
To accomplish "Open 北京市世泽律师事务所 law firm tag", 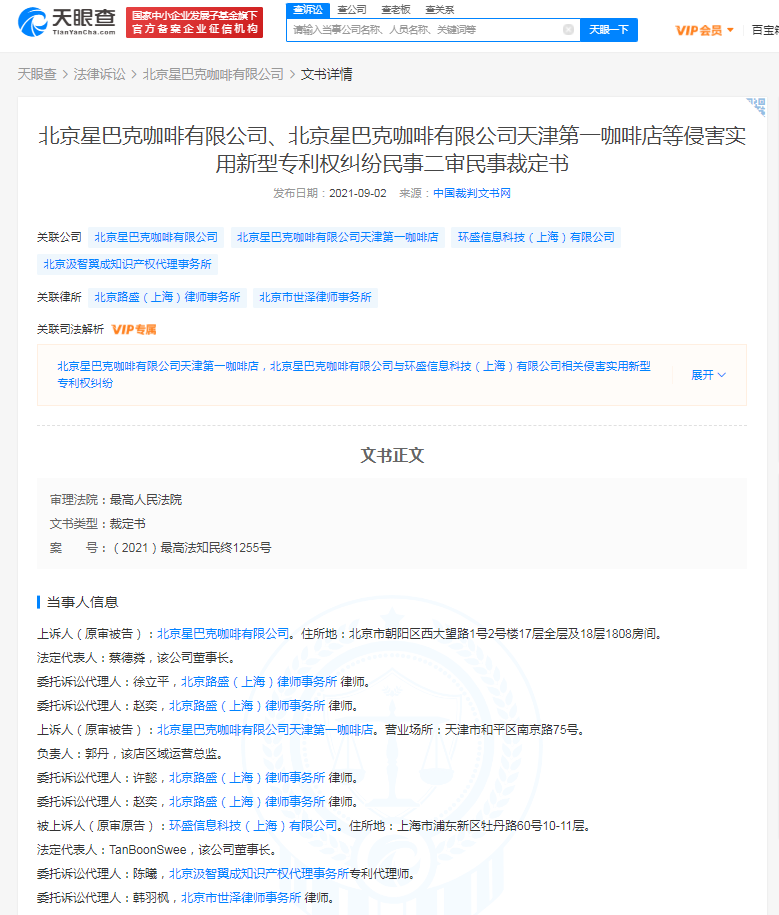I will (315, 298).
